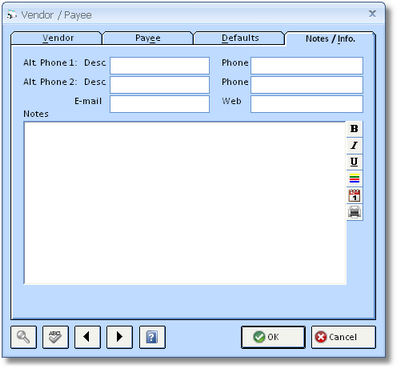Click the app icon in the title bar
397x369 pixels.
click(x=12, y=15)
